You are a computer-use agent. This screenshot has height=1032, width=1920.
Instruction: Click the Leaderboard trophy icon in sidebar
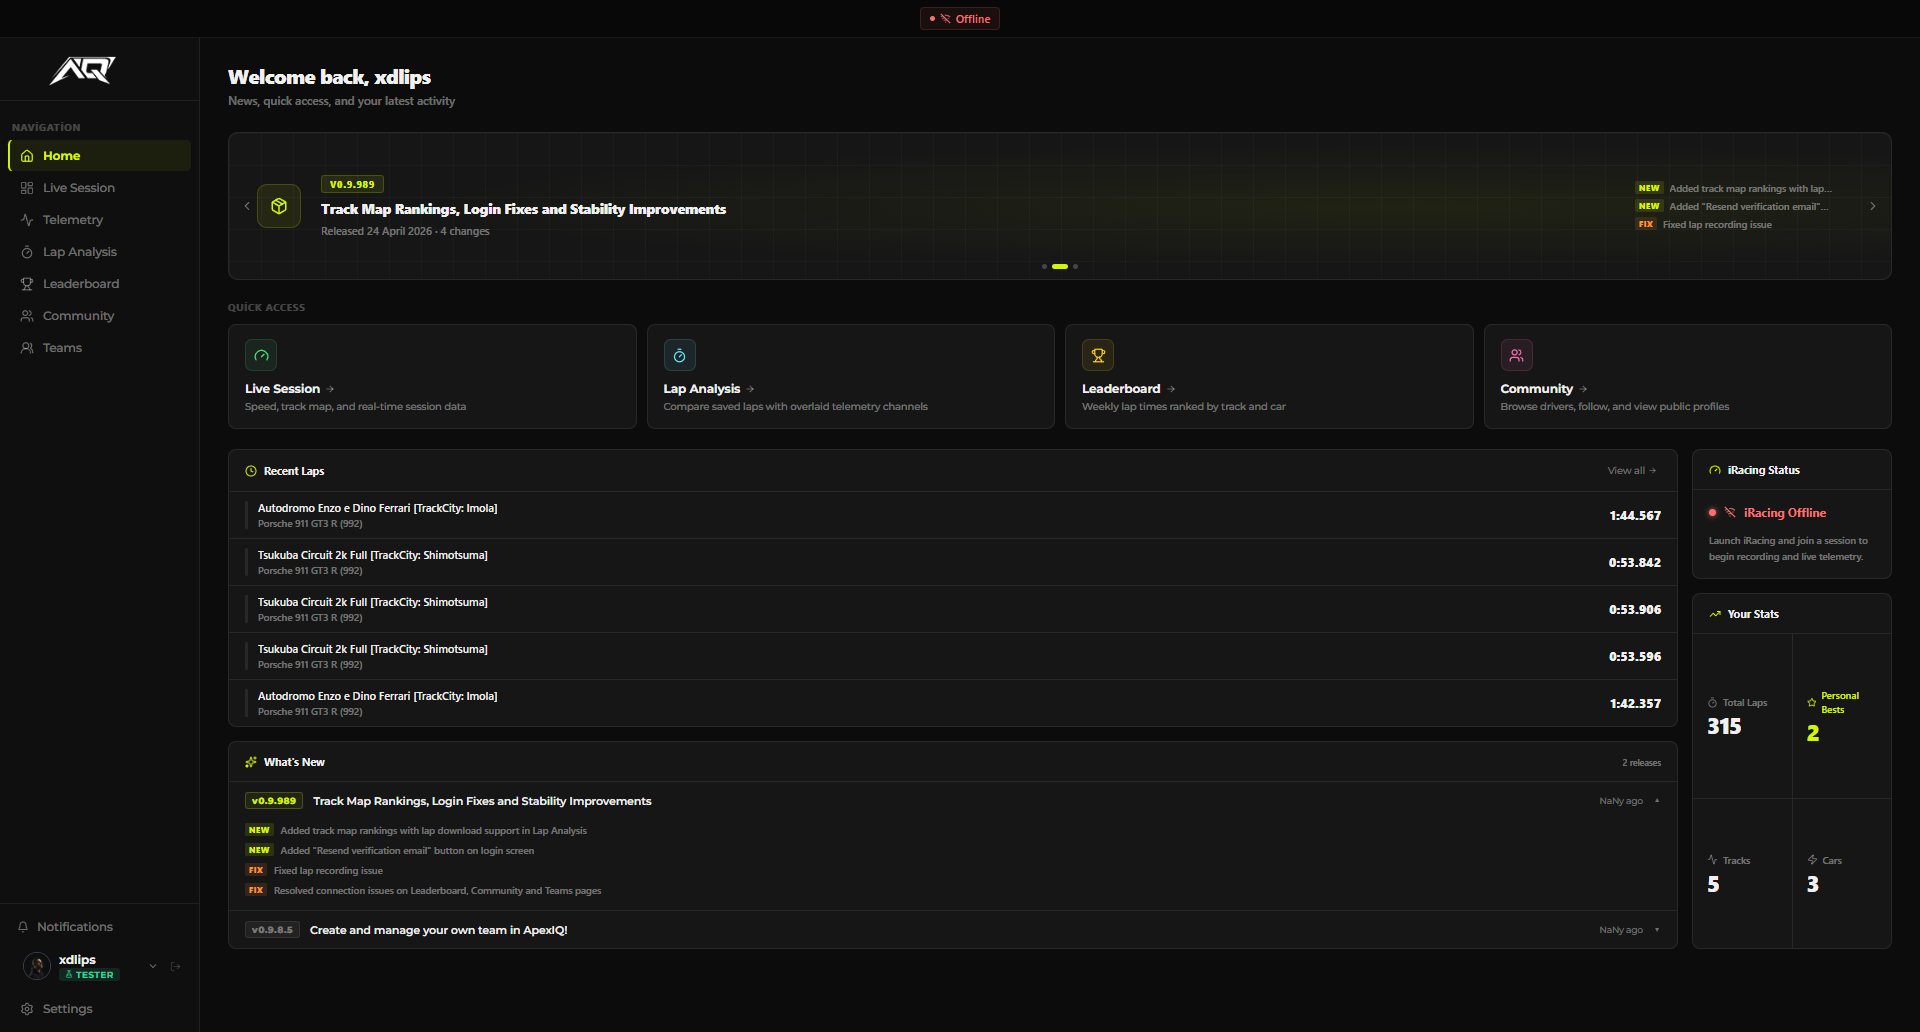(27, 284)
